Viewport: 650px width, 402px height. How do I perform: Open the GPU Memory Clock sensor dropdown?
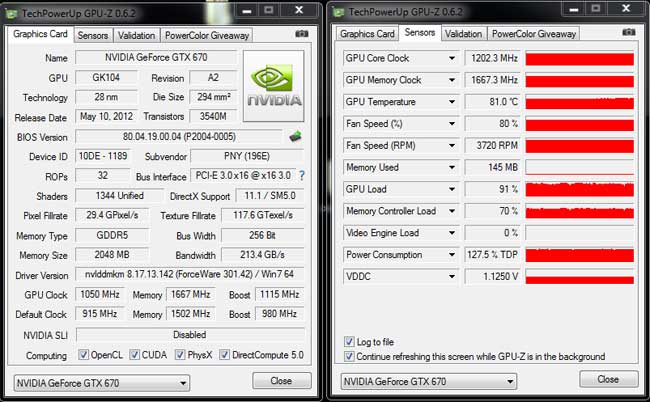(452, 80)
